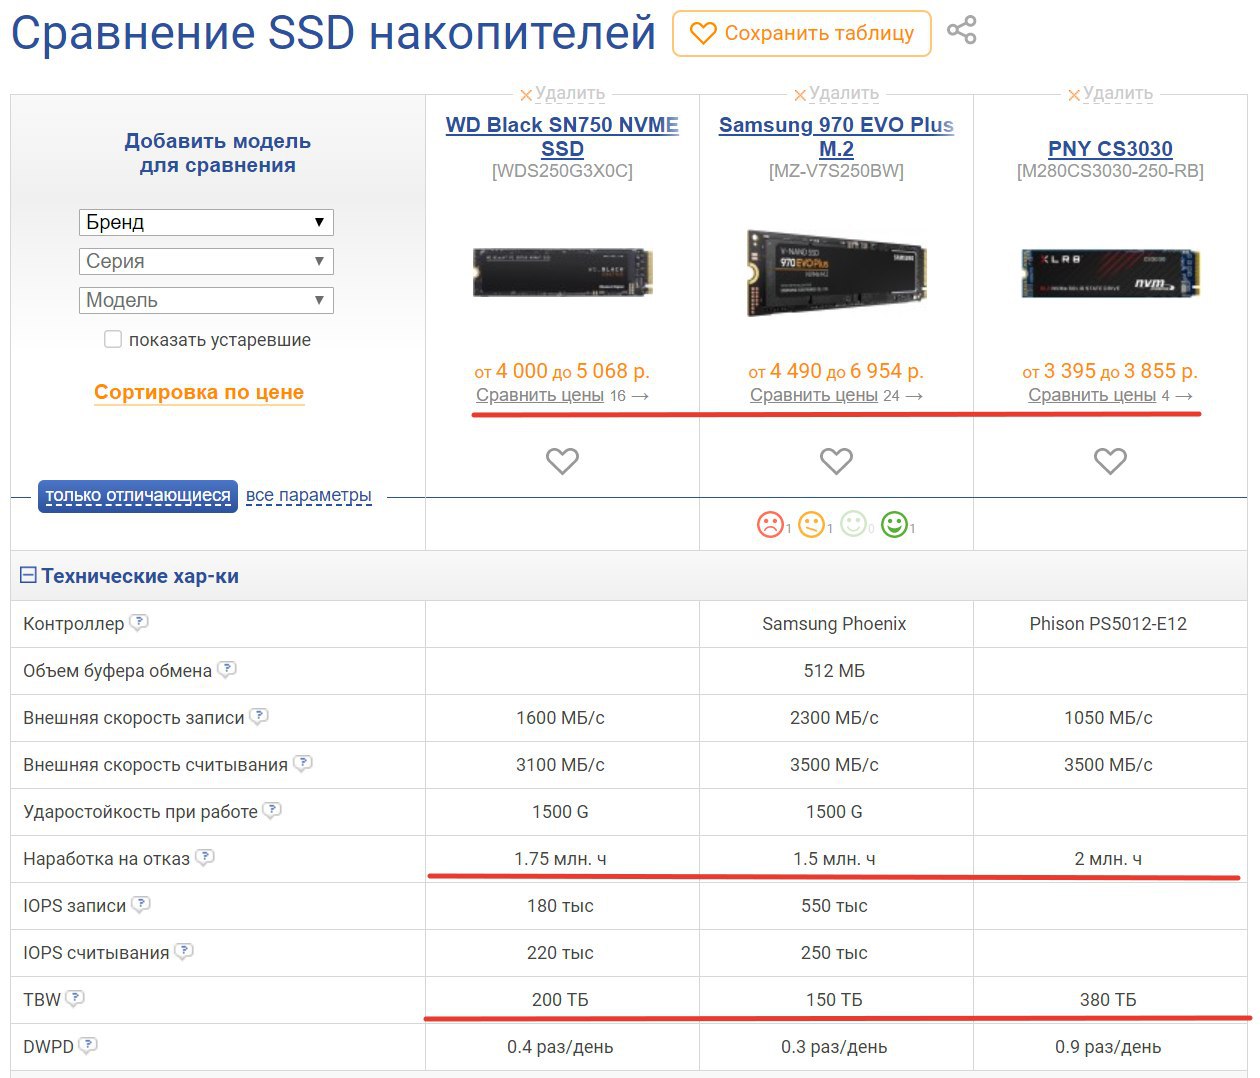The width and height of the screenshot is (1260, 1078).
Task: Collapse the Технические хар-ки section
Action: point(28,575)
